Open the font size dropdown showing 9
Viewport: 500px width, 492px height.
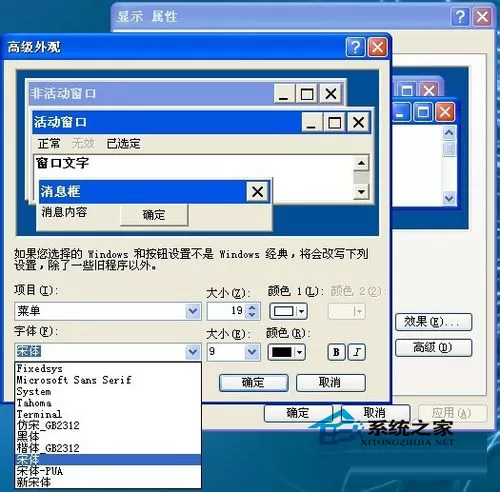click(252, 352)
